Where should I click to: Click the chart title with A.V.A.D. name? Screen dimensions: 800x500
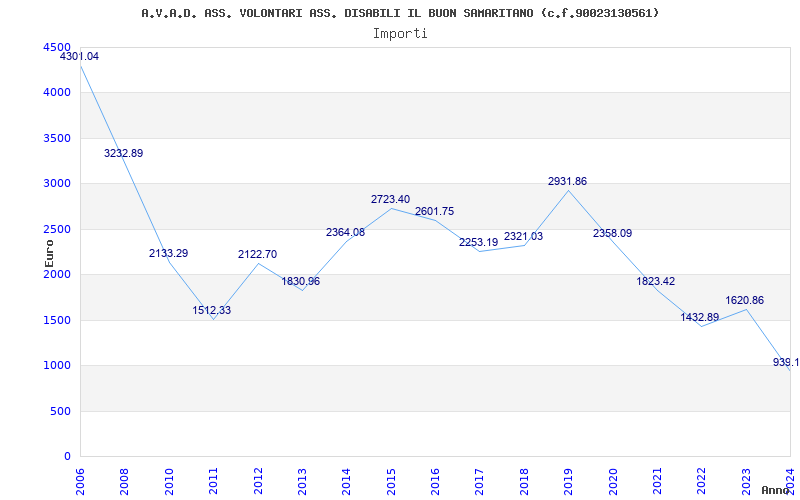point(400,13)
